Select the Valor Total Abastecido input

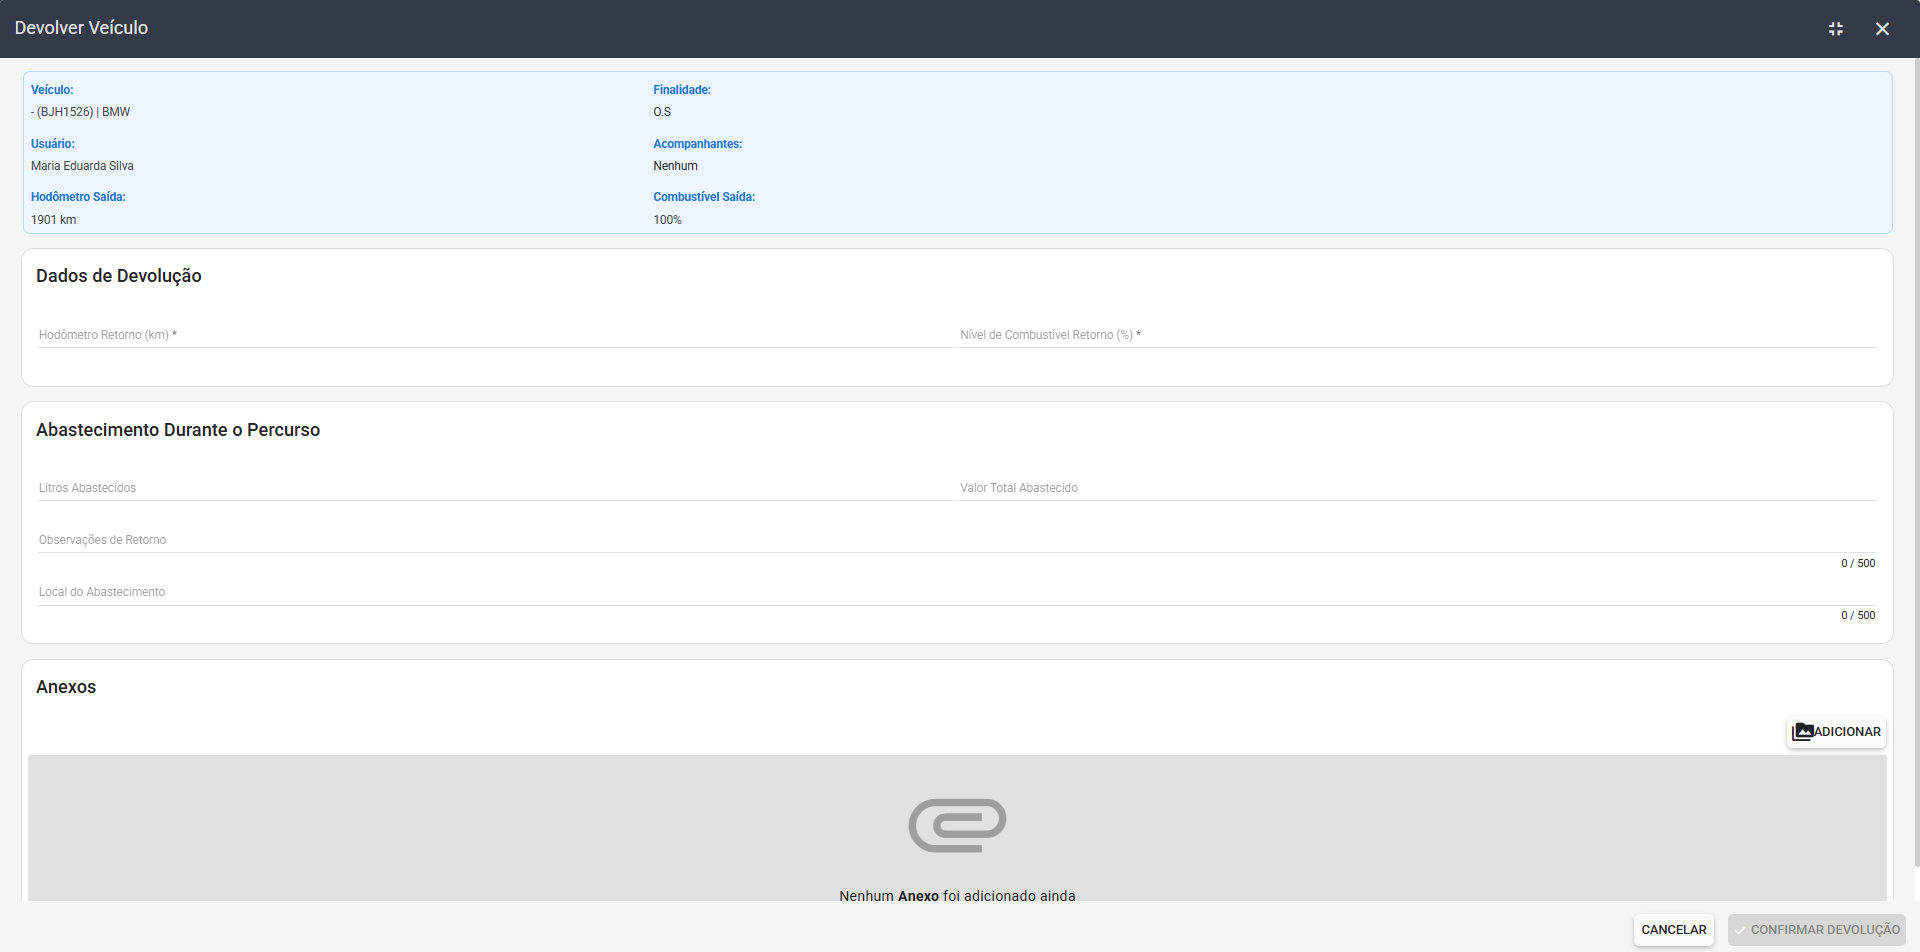[1418, 488]
